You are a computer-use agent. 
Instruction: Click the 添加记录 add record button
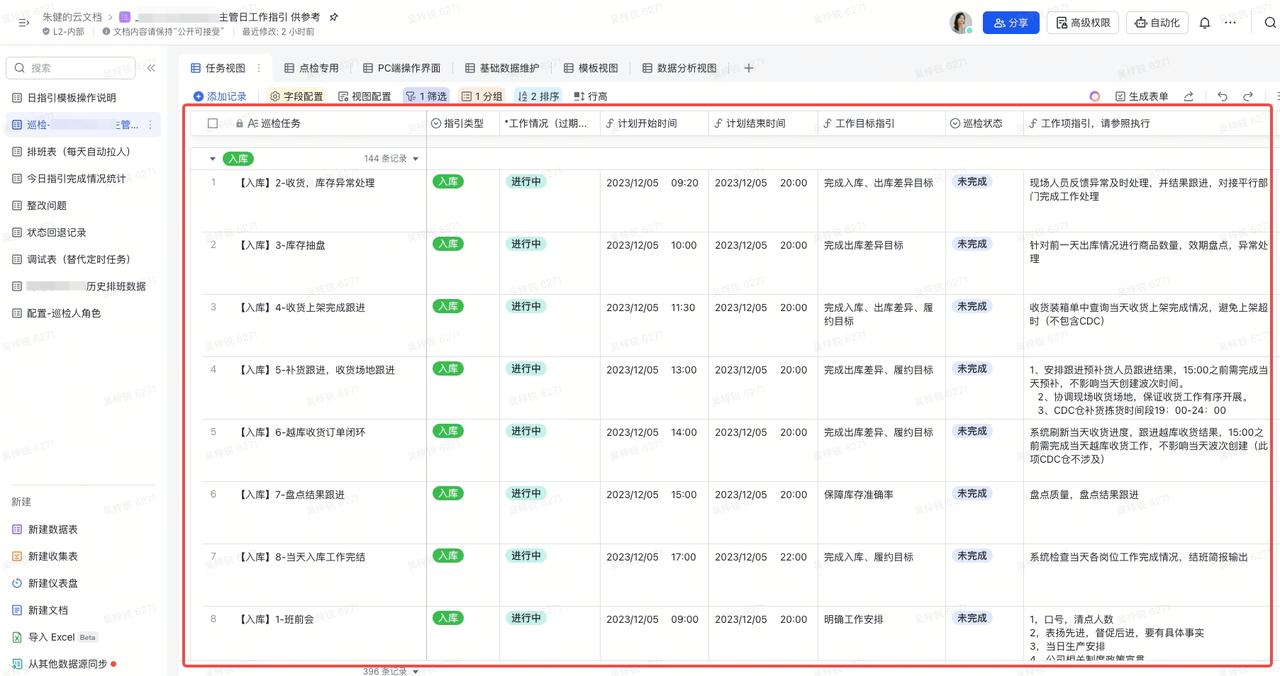click(x=220, y=97)
